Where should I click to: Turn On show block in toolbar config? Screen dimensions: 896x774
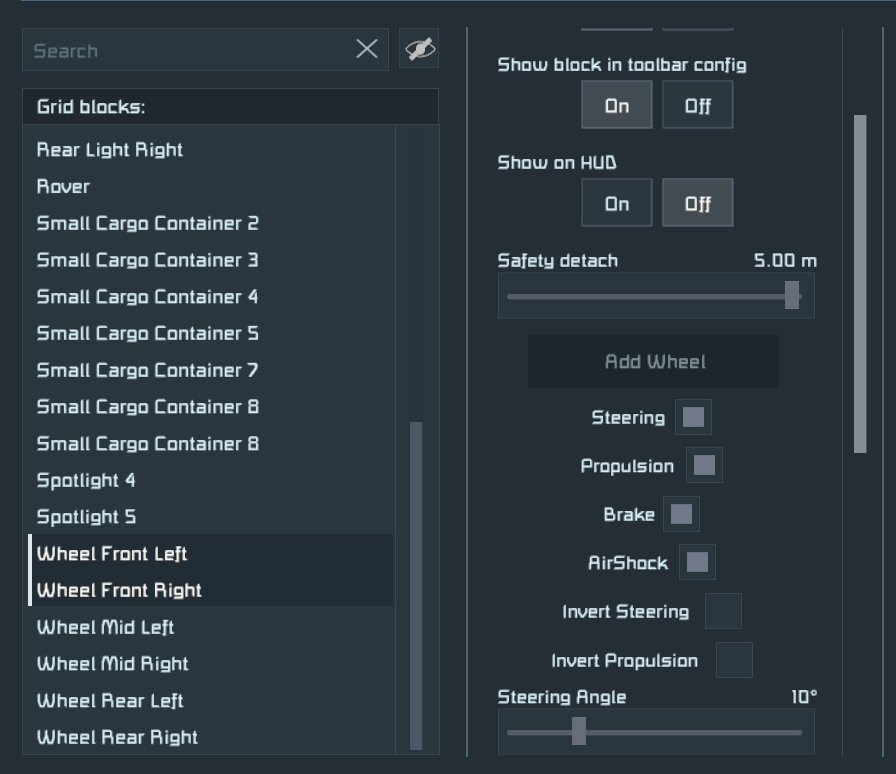[x=617, y=105]
